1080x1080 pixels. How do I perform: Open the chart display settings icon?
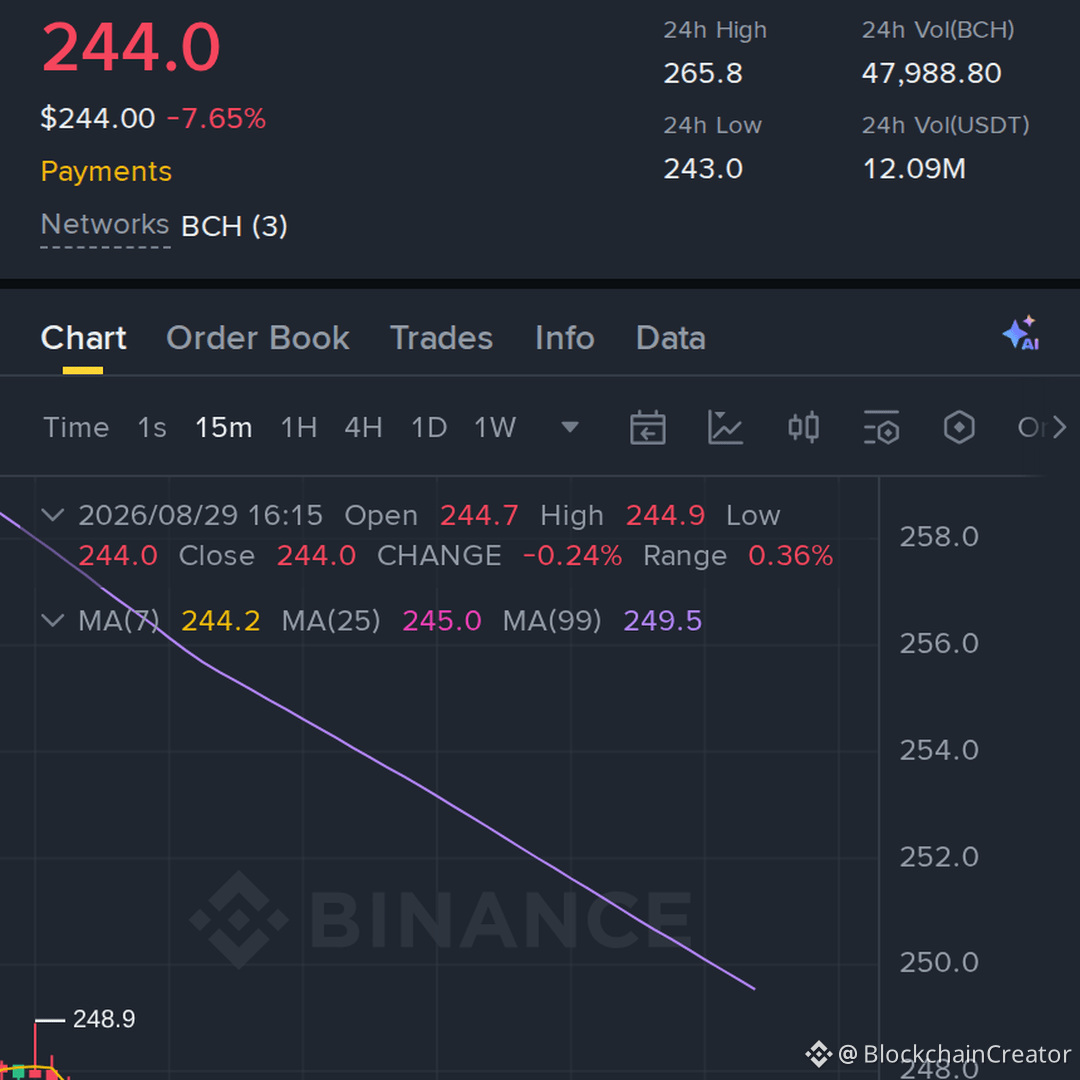tap(882, 428)
